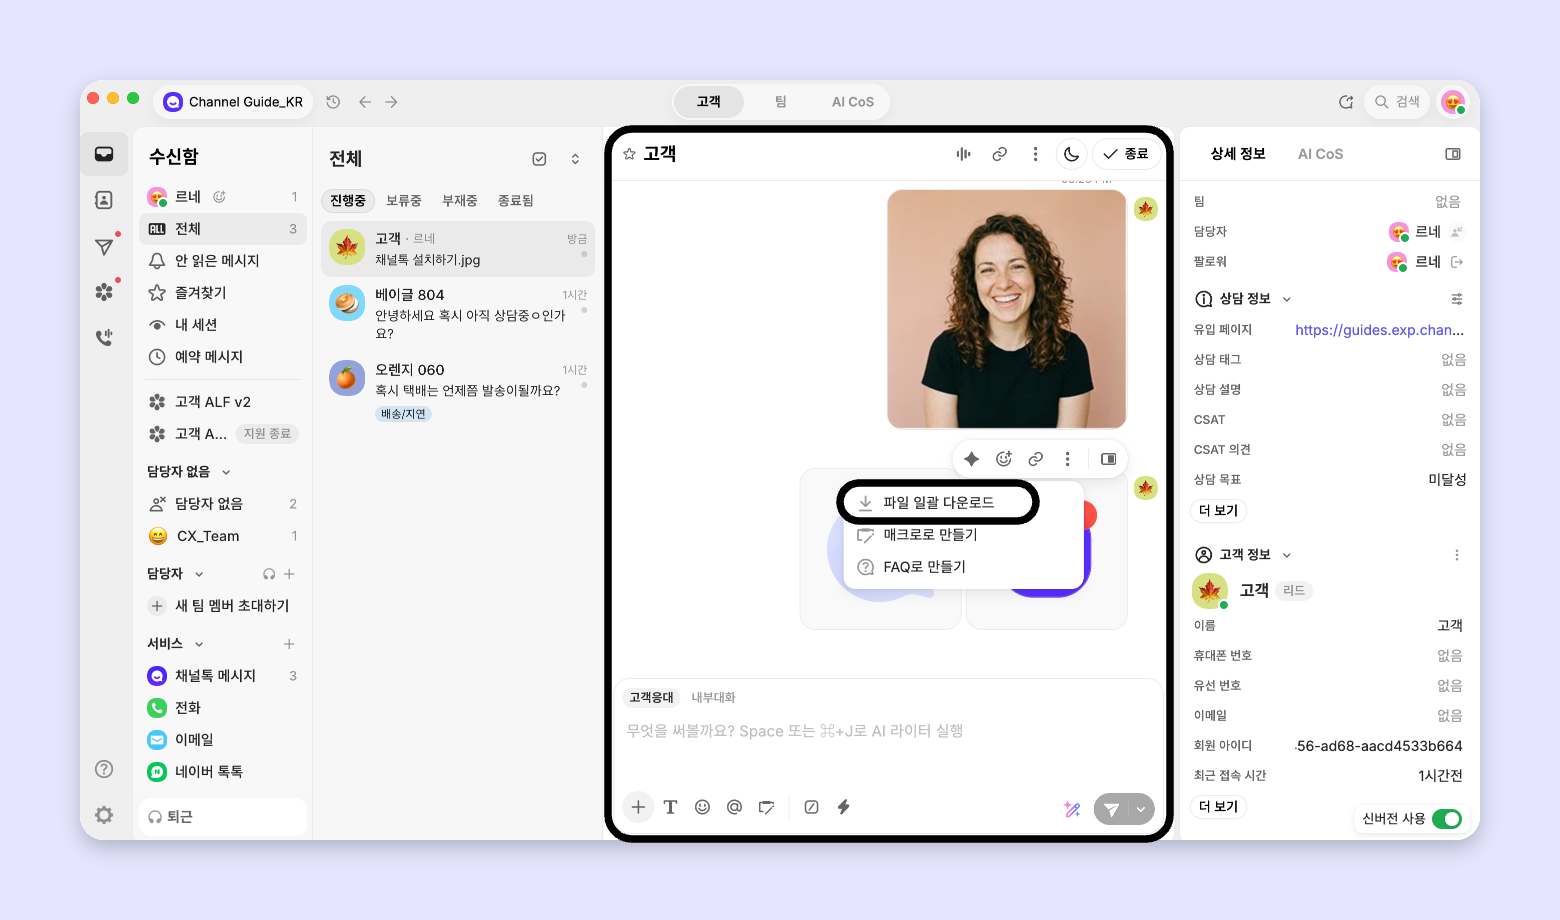
Task: Open more options in chat header
Action: tap(1035, 154)
